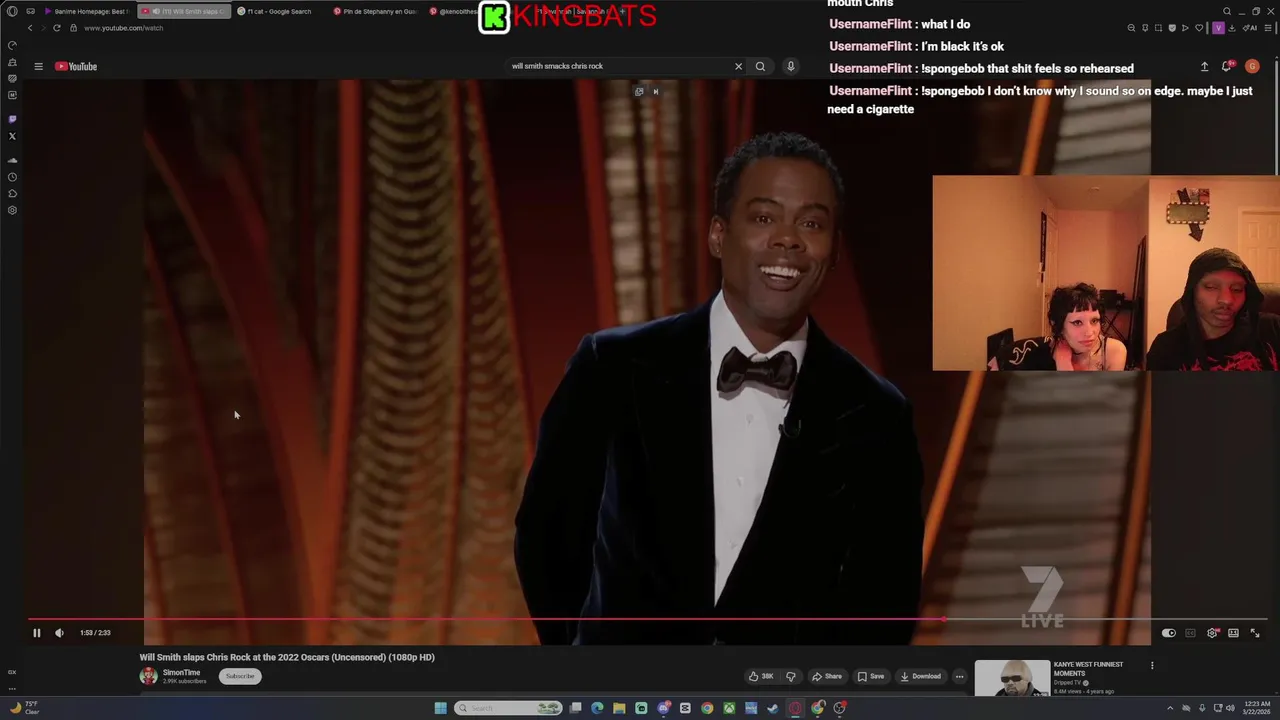This screenshot has height=720, width=1280.
Task: Open the weather widget 75°F Clear
Action: coord(24,708)
